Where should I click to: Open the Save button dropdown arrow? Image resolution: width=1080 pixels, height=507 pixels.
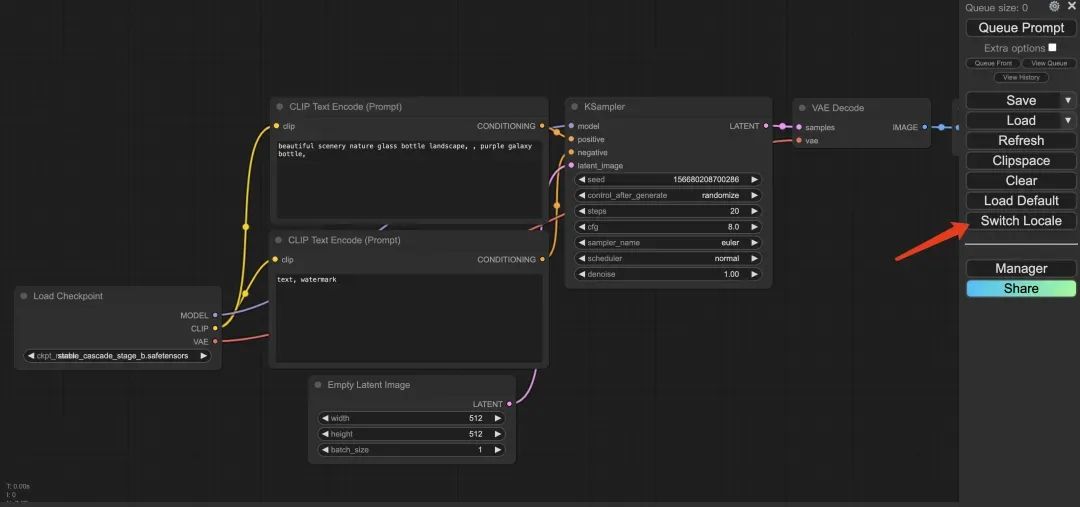[1068, 100]
